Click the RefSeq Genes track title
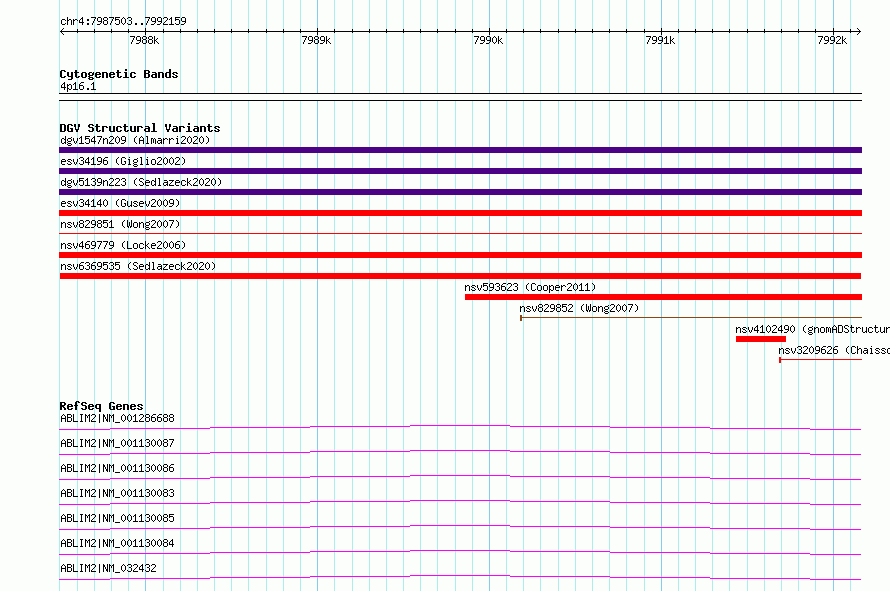 101,406
